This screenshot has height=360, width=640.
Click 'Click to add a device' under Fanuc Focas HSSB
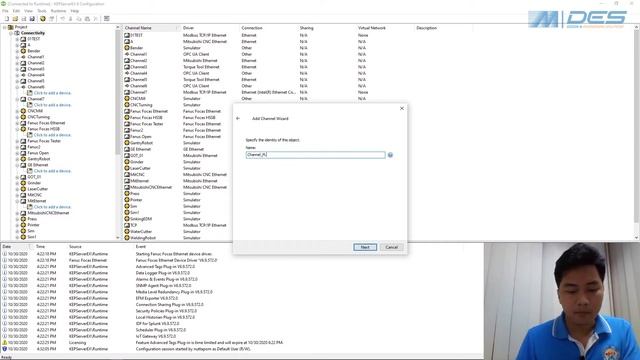[x=53, y=135]
